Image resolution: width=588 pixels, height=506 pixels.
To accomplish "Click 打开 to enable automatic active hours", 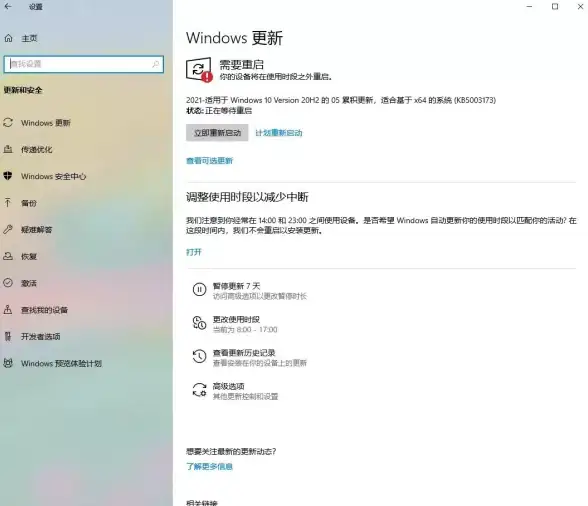I will pos(194,252).
